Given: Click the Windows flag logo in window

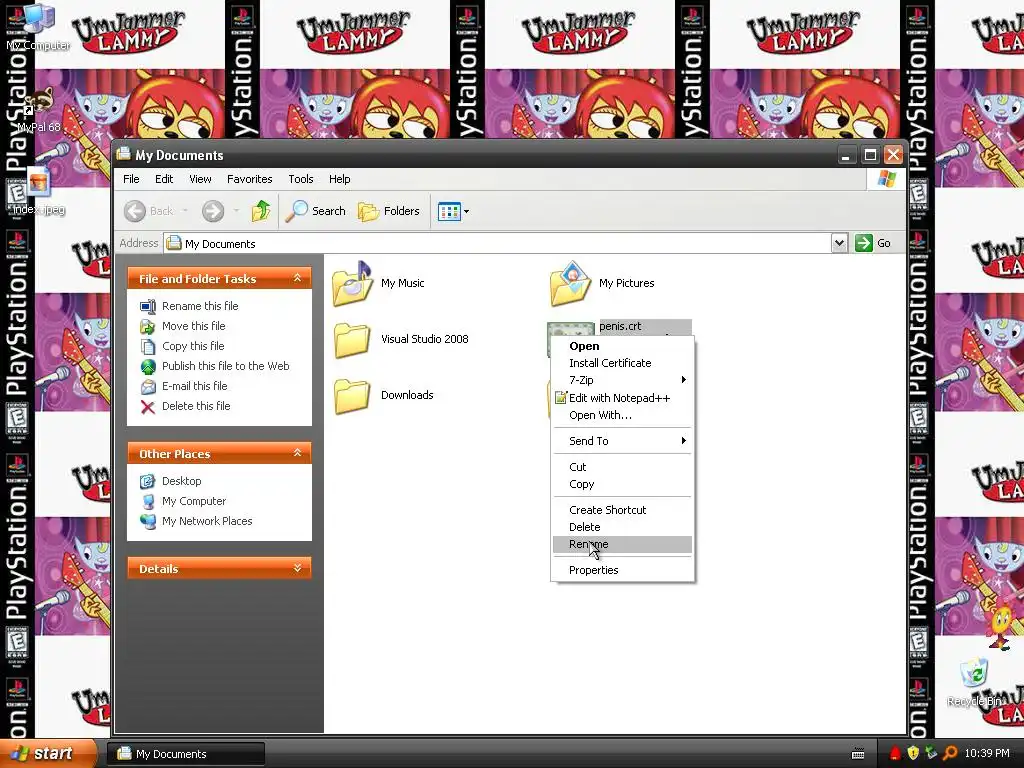Looking at the screenshot, I should (886, 178).
